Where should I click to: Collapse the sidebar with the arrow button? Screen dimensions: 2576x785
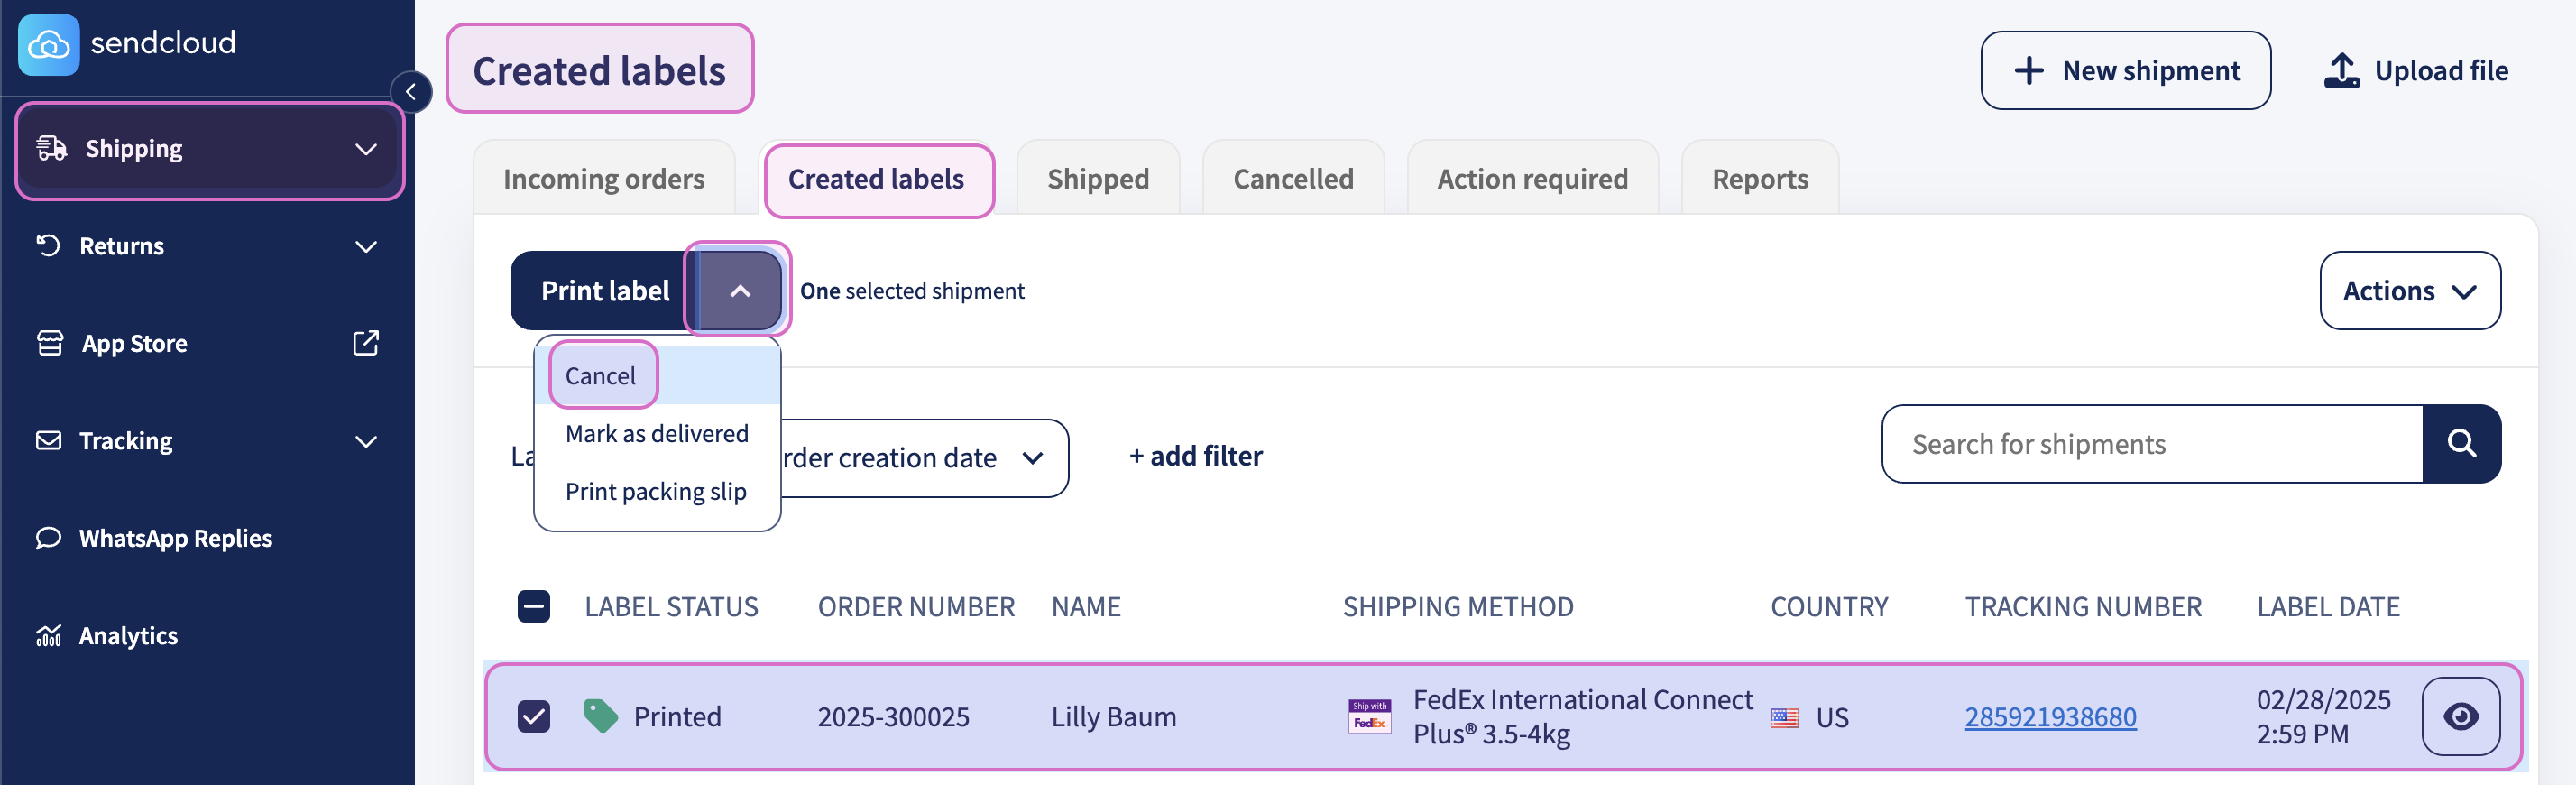coord(411,92)
